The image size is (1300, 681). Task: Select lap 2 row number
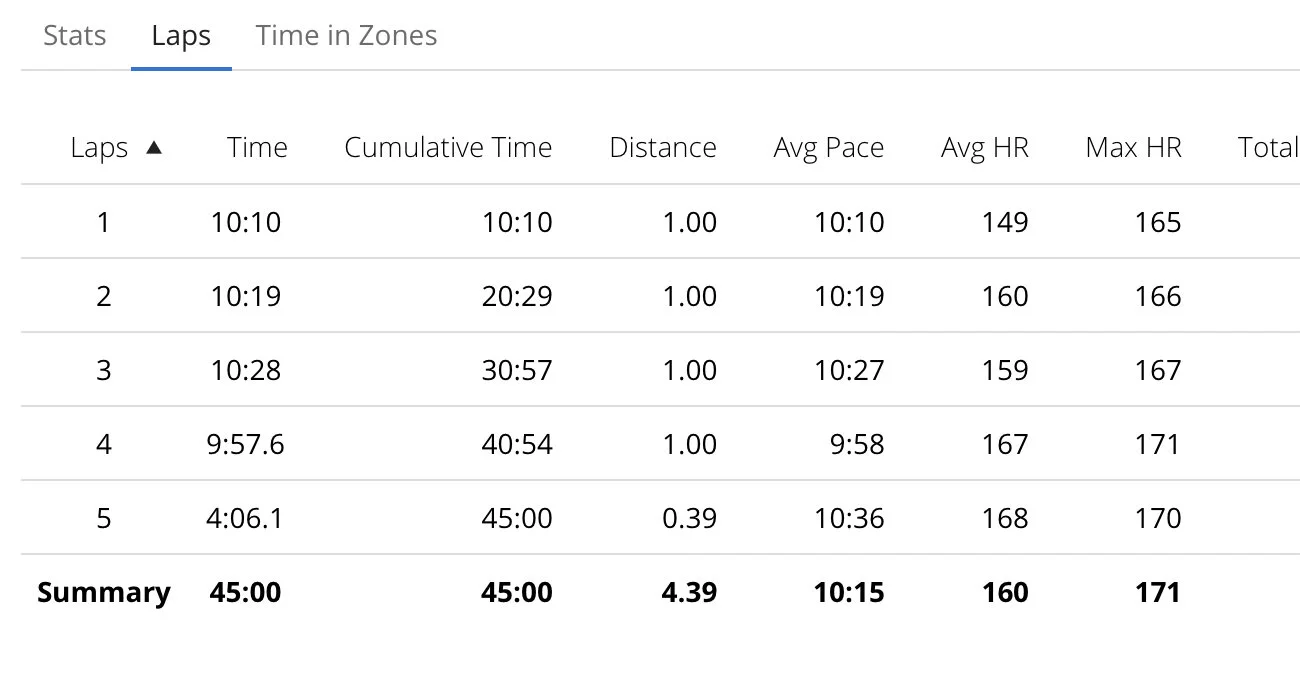[104, 296]
